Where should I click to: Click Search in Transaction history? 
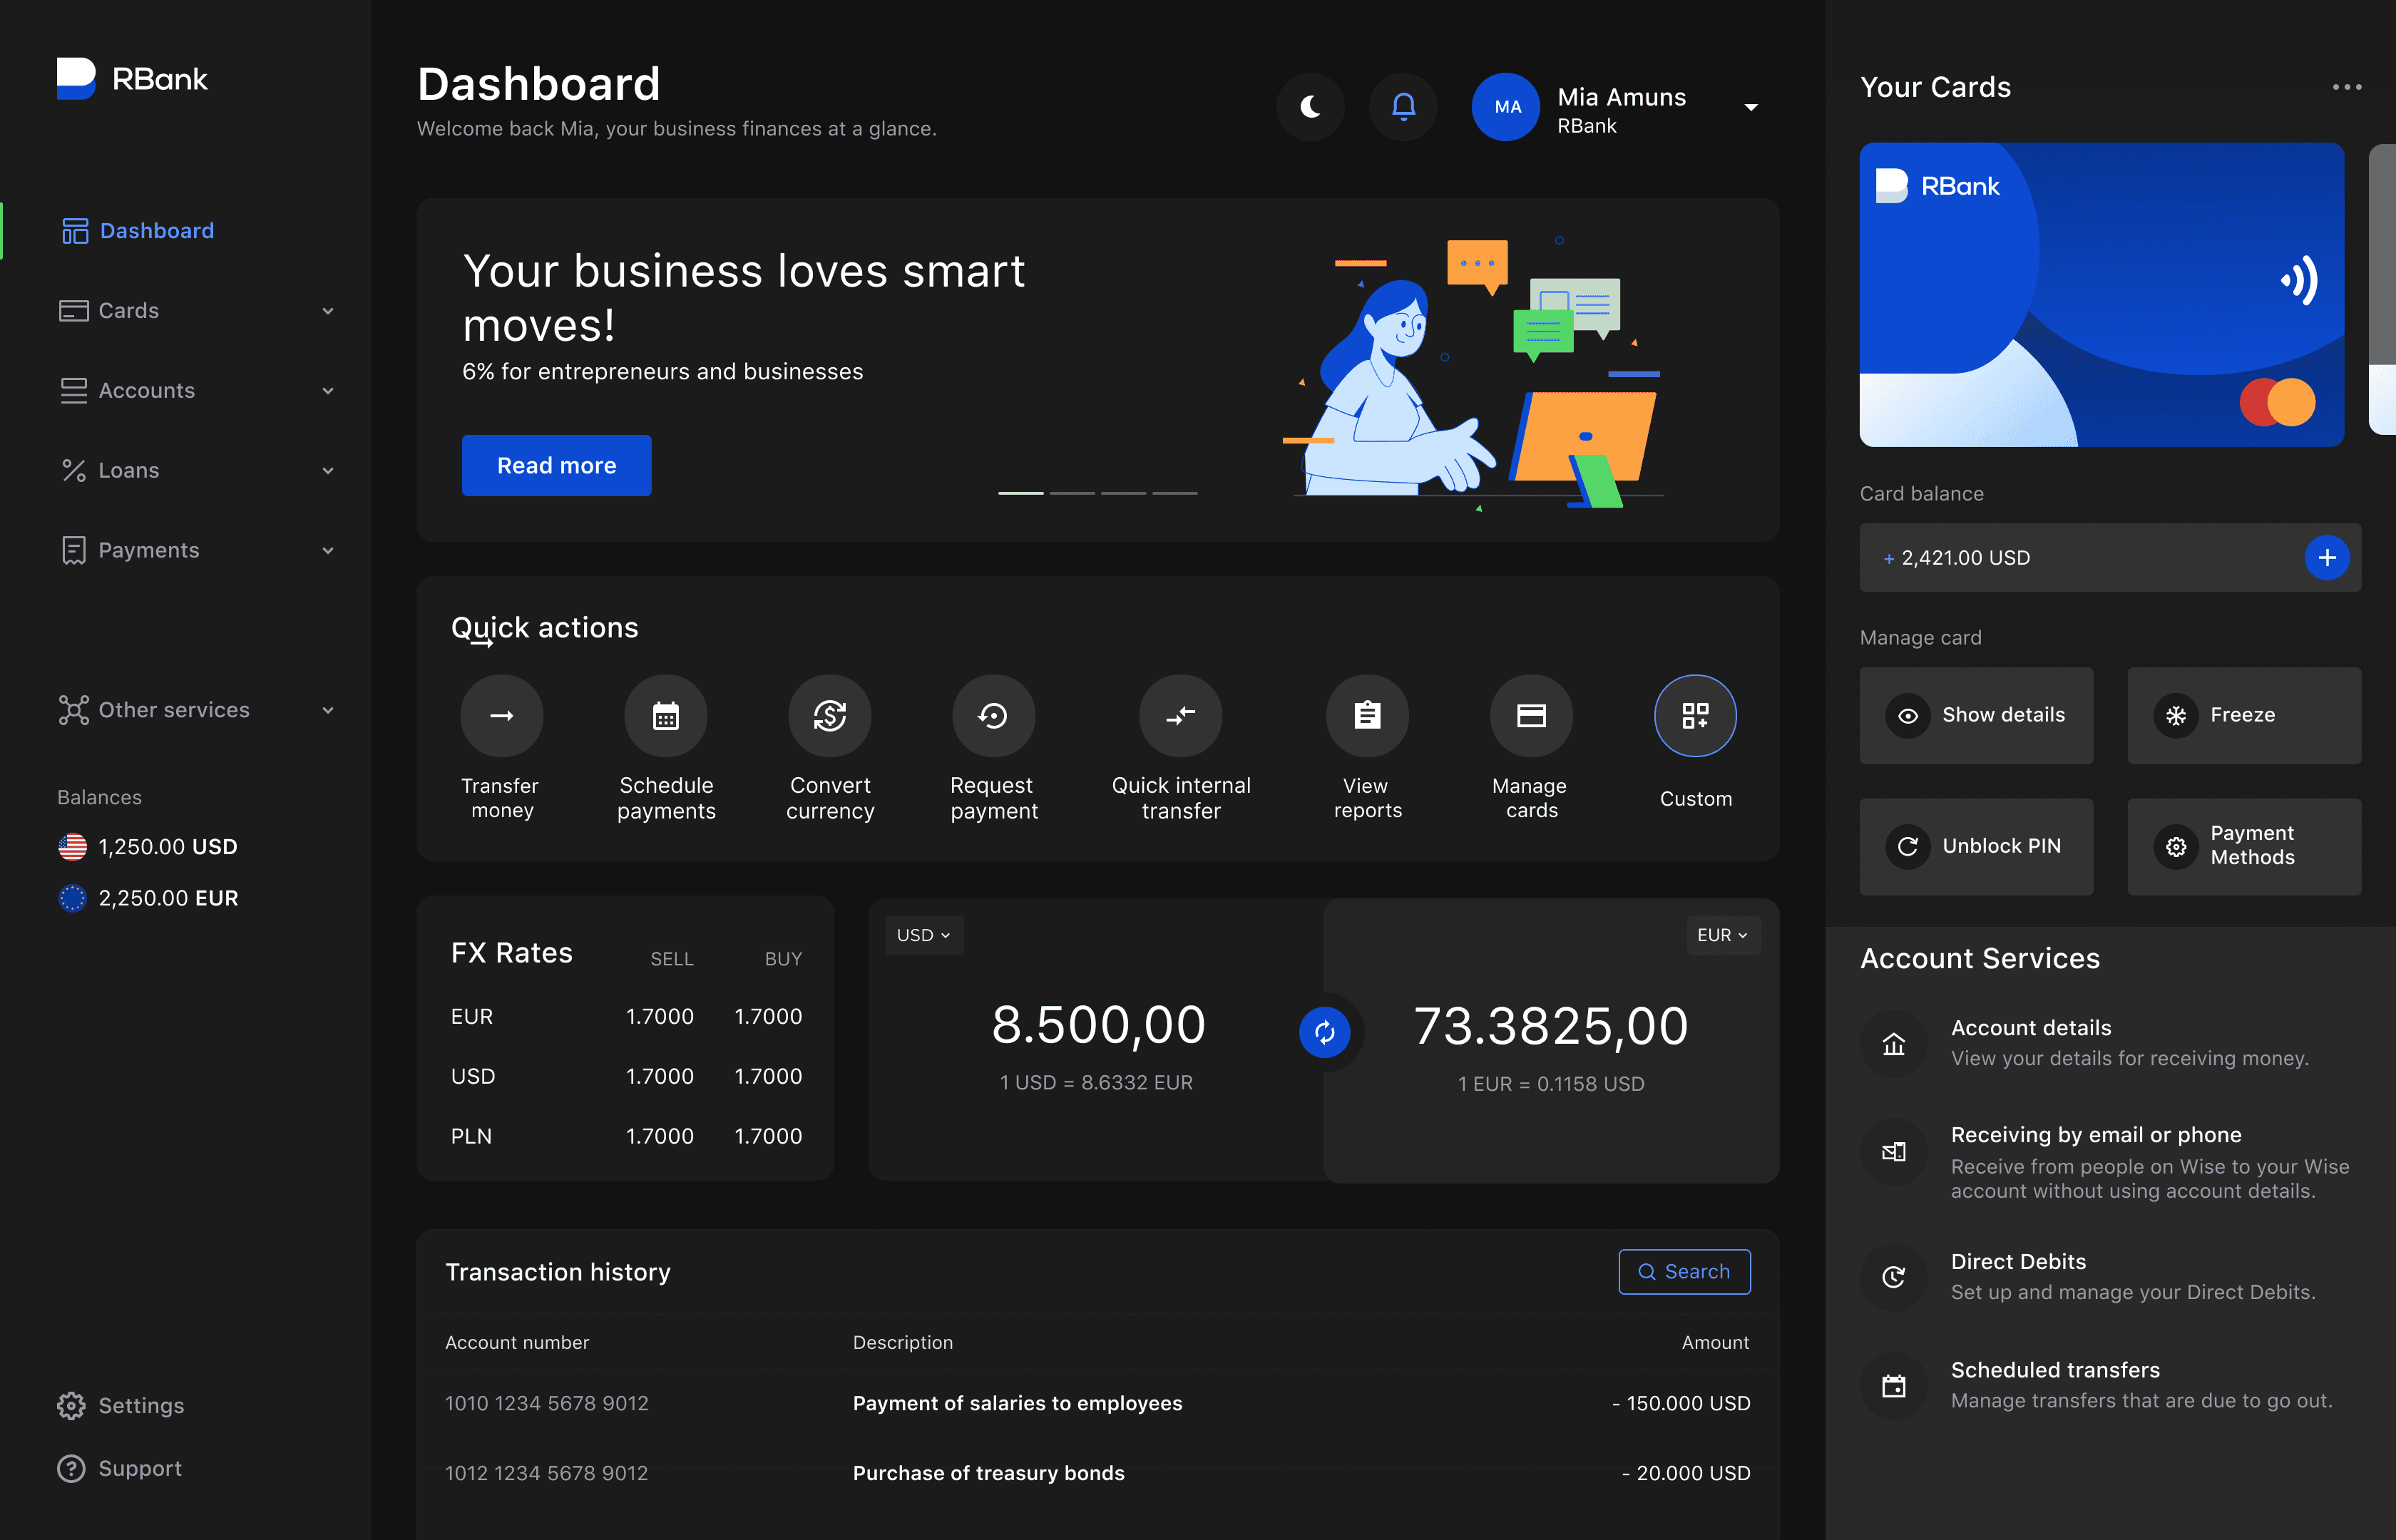tap(1684, 1272)
